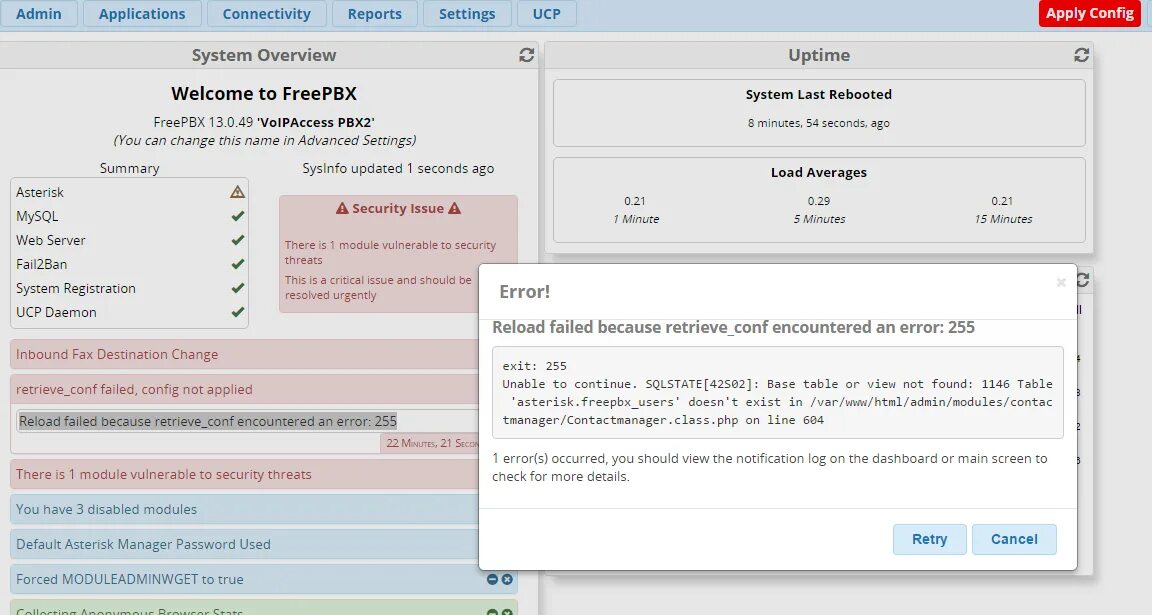
Task: Click warning icon right of Security Issue
Action: click(455, 208)
